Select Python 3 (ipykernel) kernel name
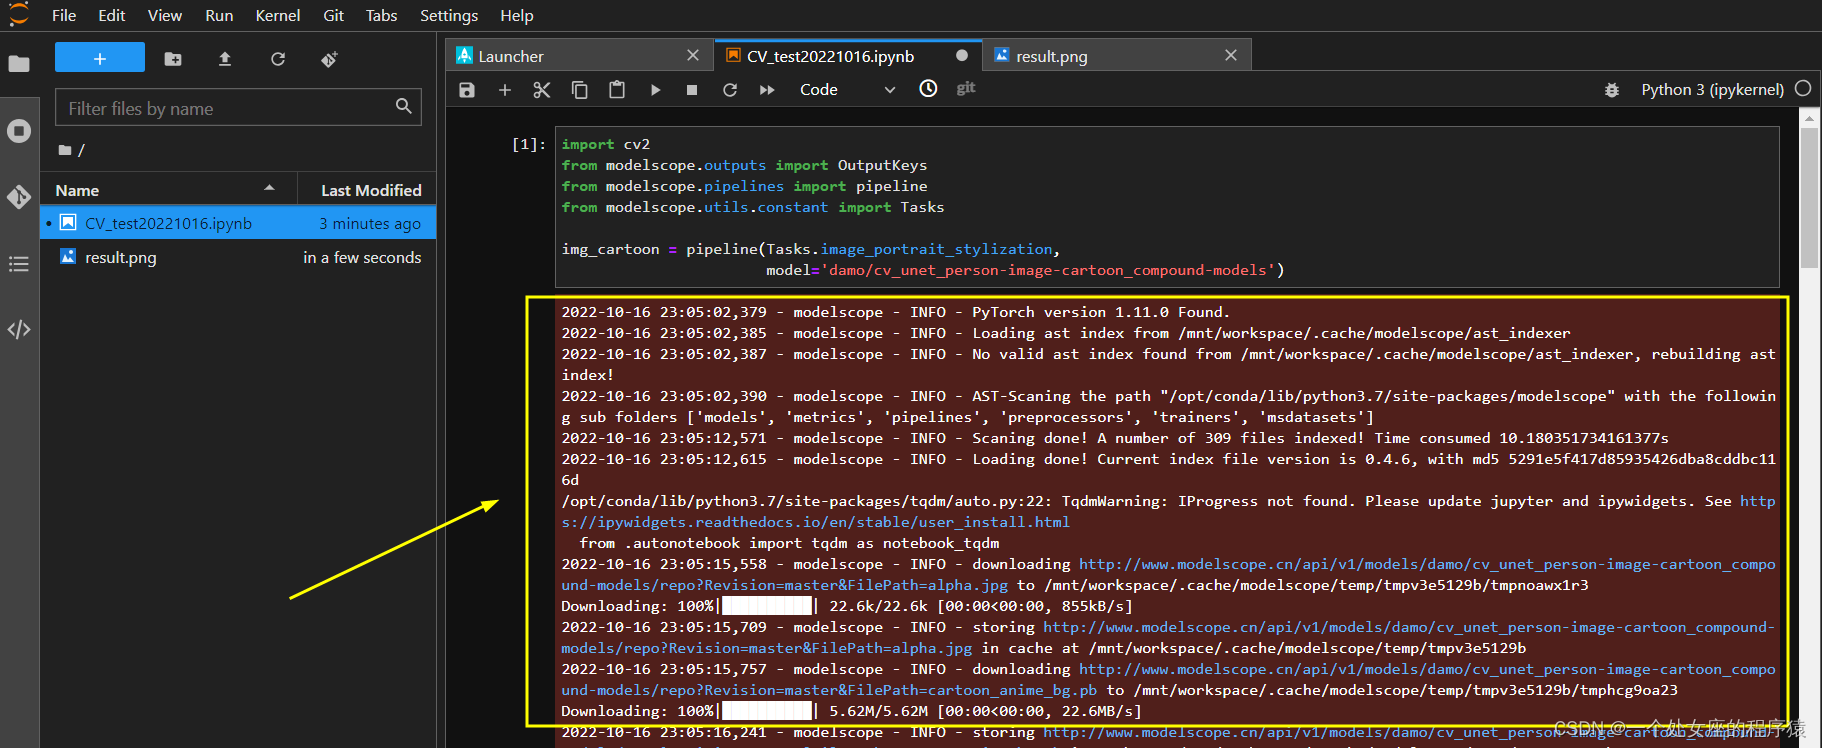The height and width of the screenshot is (748, 1822). [x=1712, y=90]
